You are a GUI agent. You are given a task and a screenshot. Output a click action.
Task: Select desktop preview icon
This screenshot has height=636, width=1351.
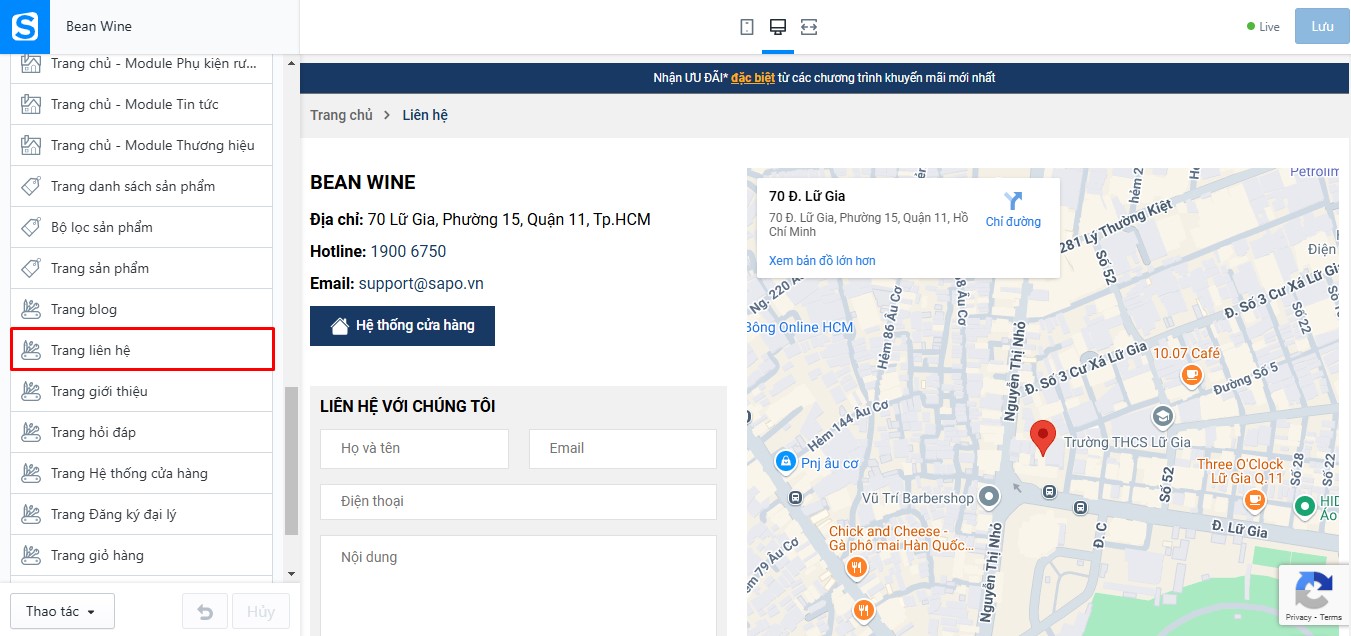tap(777, 27)
